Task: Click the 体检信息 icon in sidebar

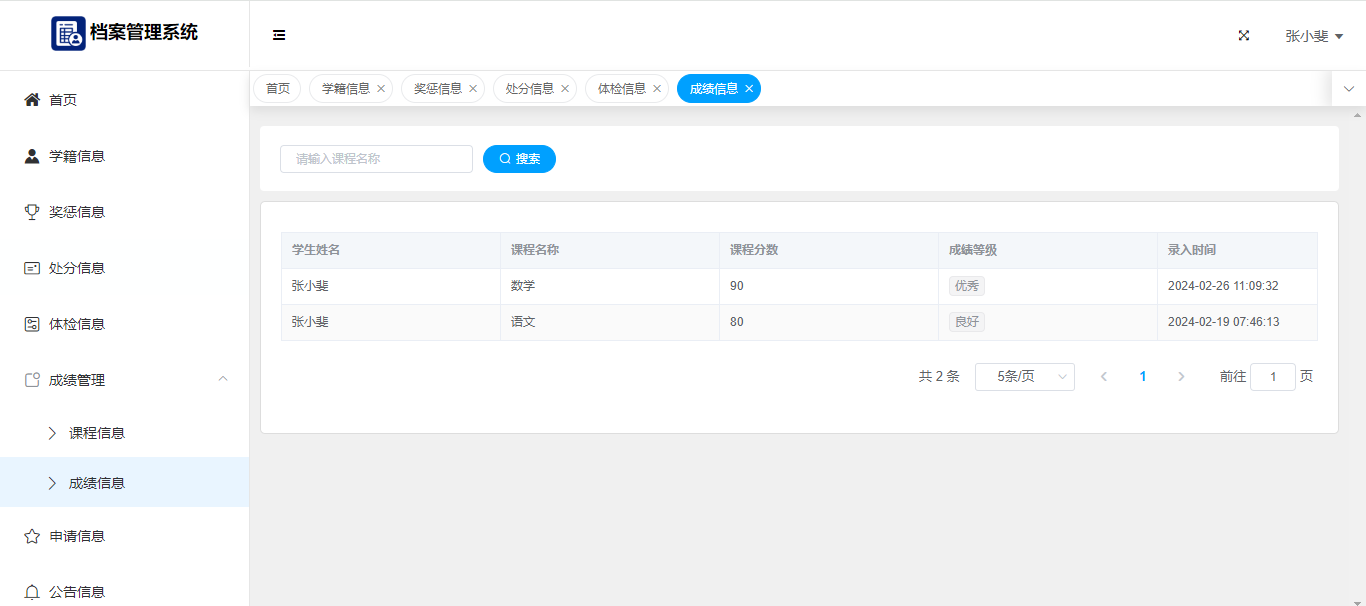Action: (32, 324)
